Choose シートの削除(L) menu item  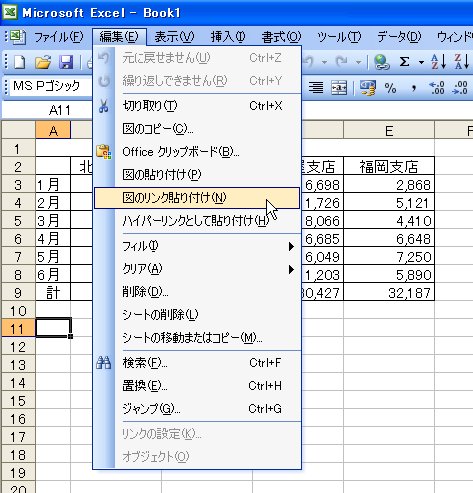pyautogui.click(x=197, y=315)
